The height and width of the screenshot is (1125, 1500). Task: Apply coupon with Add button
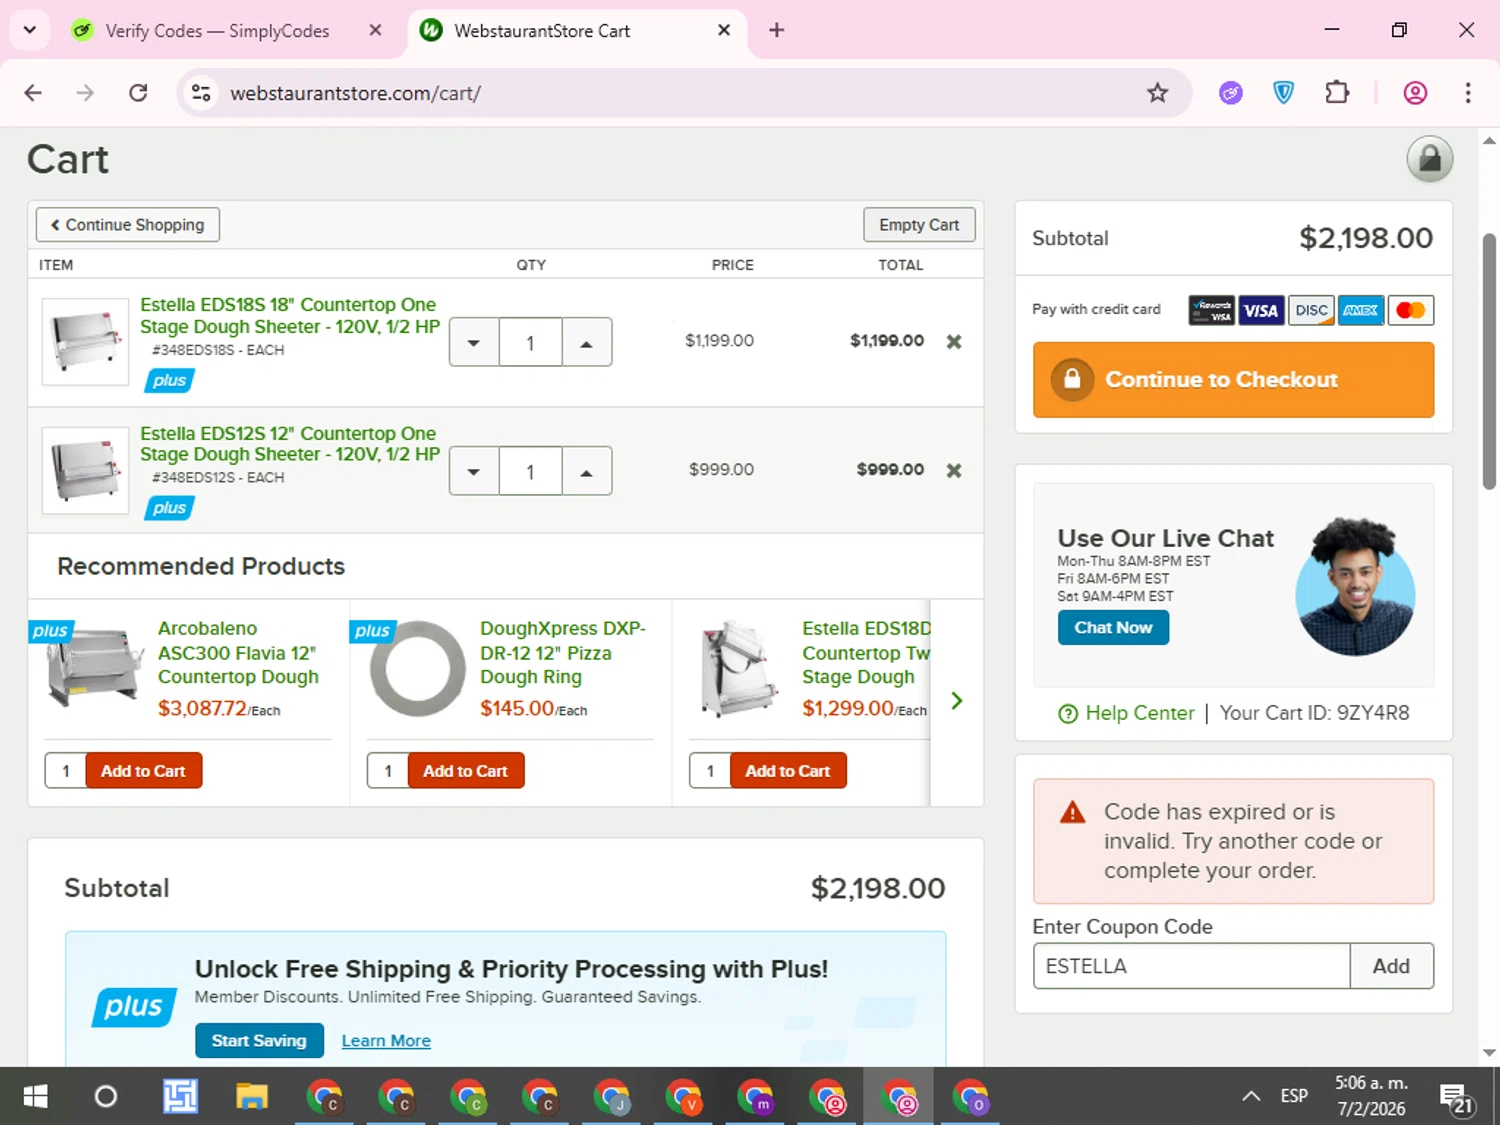tap(1391, 966)
